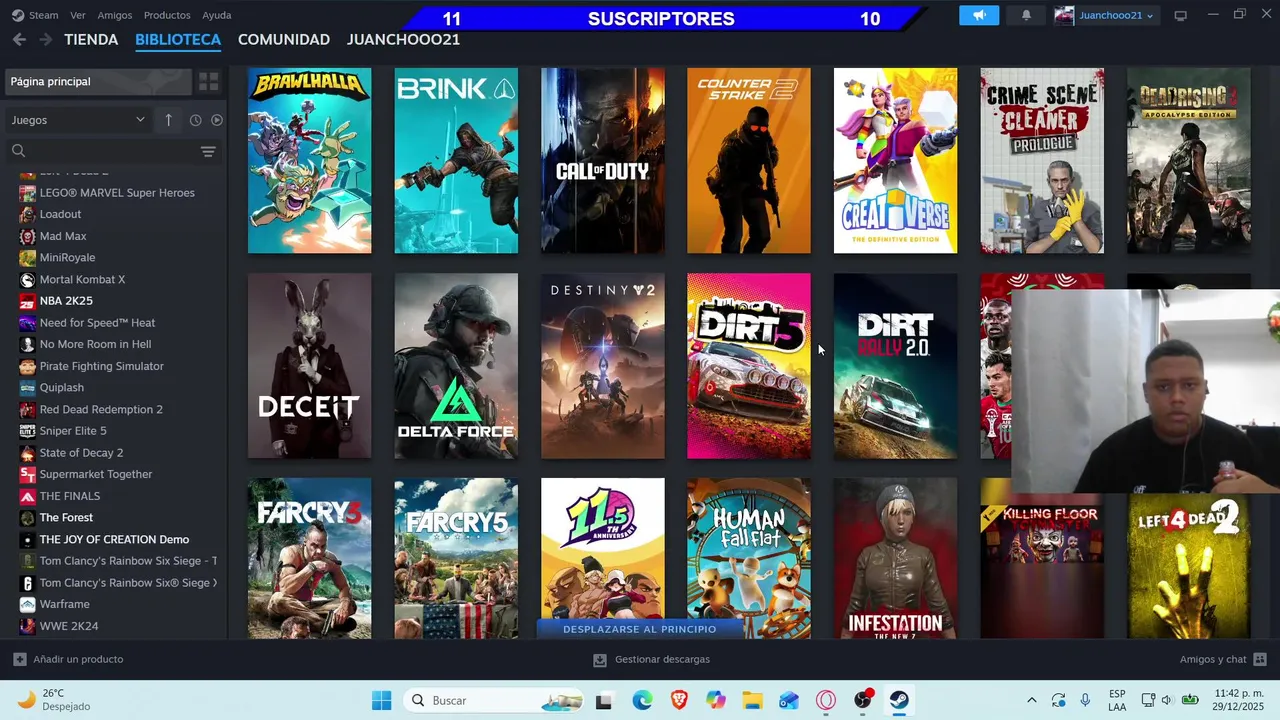
Task: Switch to the BIBLIOTECA tab
Action: click(x=178, y=39)
